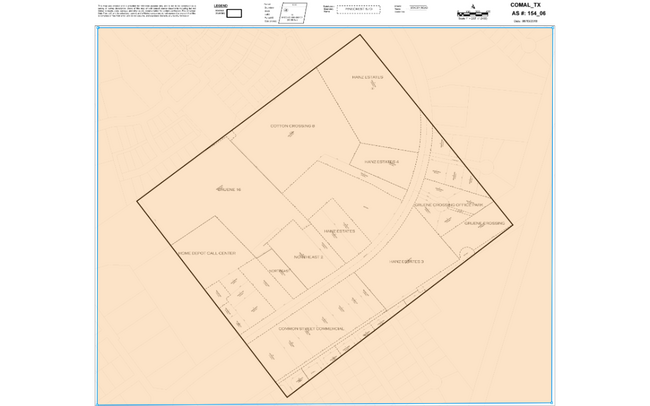Click the Northeast parcel below Northeast 2
The image size is (650, 406).
tap(278, 271)
